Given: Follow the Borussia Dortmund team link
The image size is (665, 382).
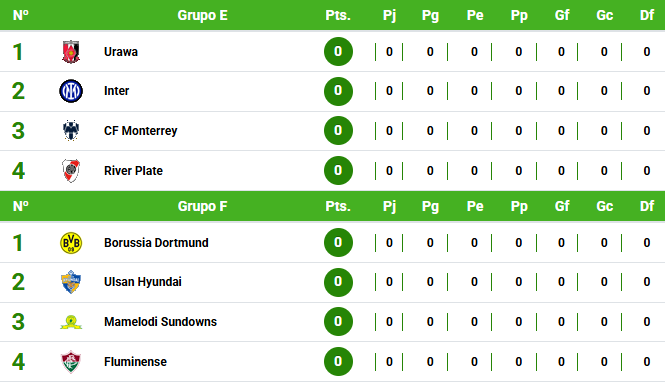Looking at the screenshot, I should tap(156, 243).
